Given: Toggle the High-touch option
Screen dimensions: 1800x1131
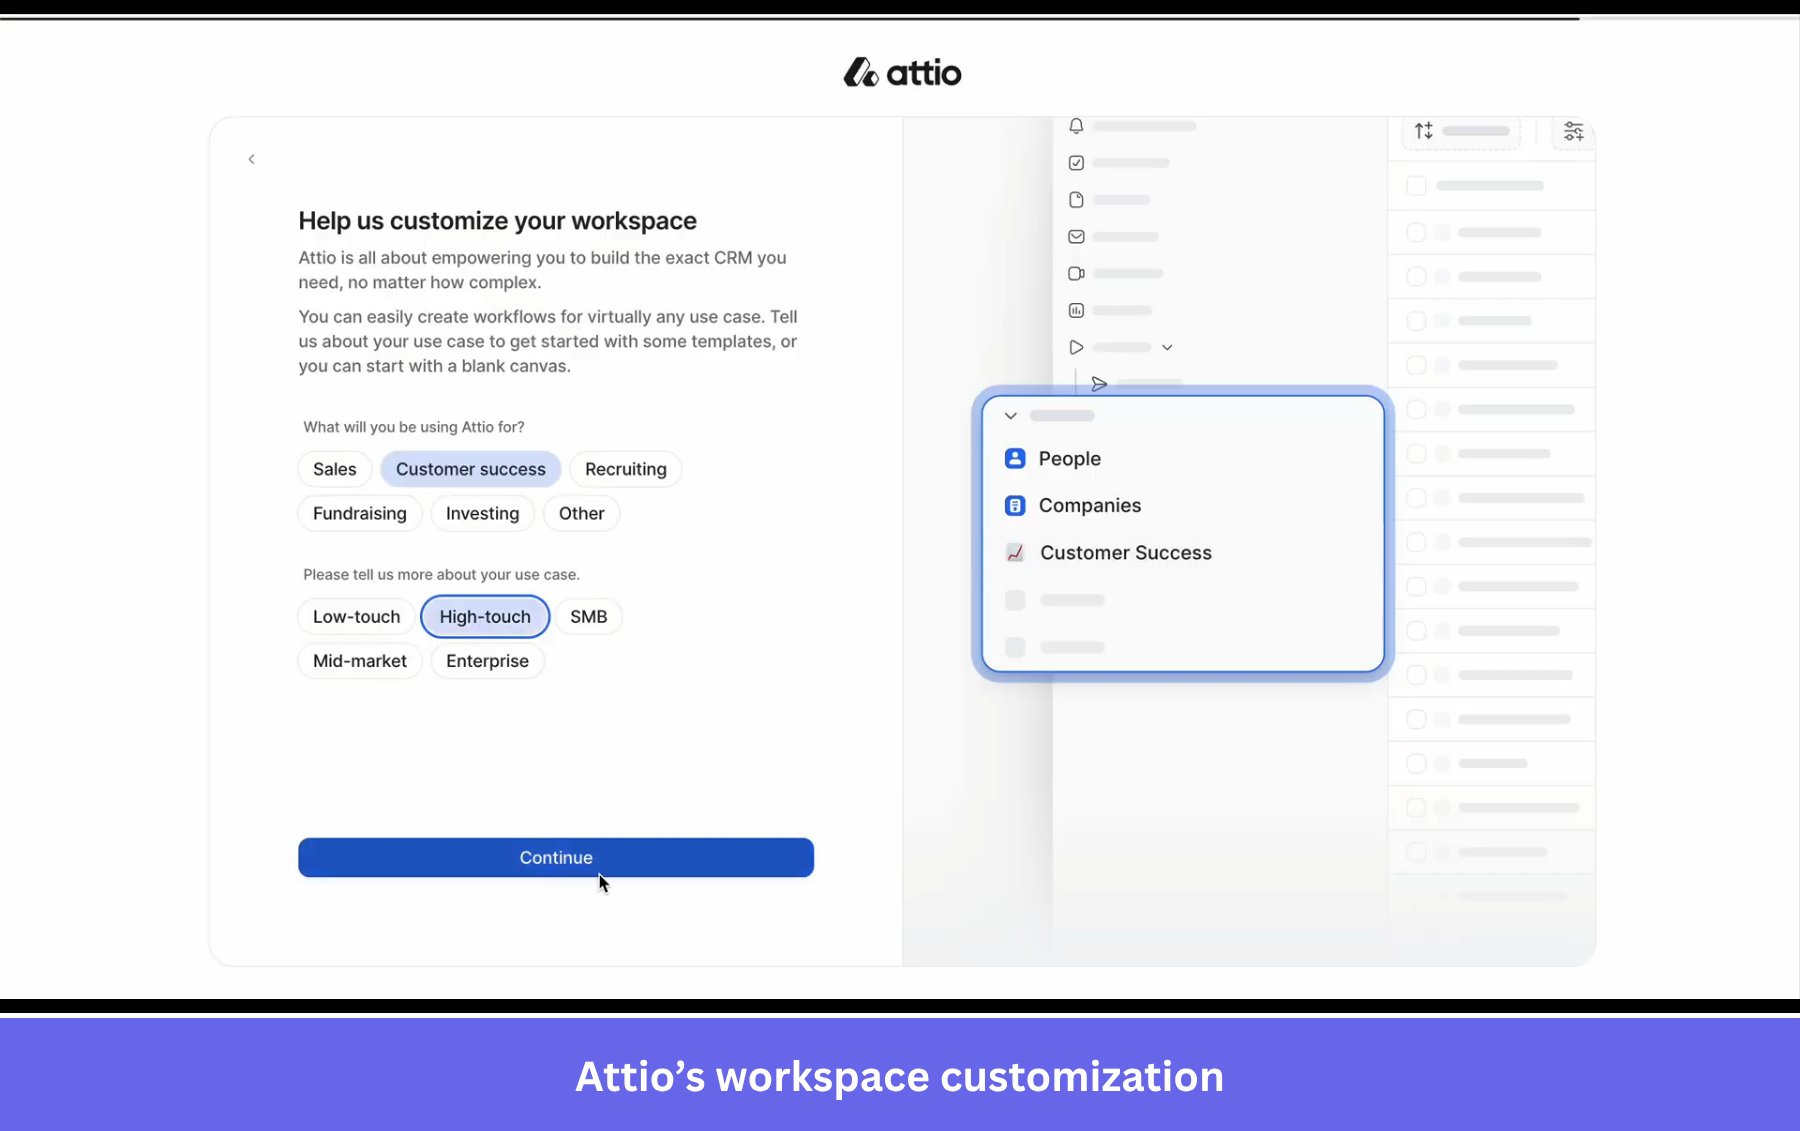Looking at the screenshot, I should pyautogui.click(x=485, y=616).
